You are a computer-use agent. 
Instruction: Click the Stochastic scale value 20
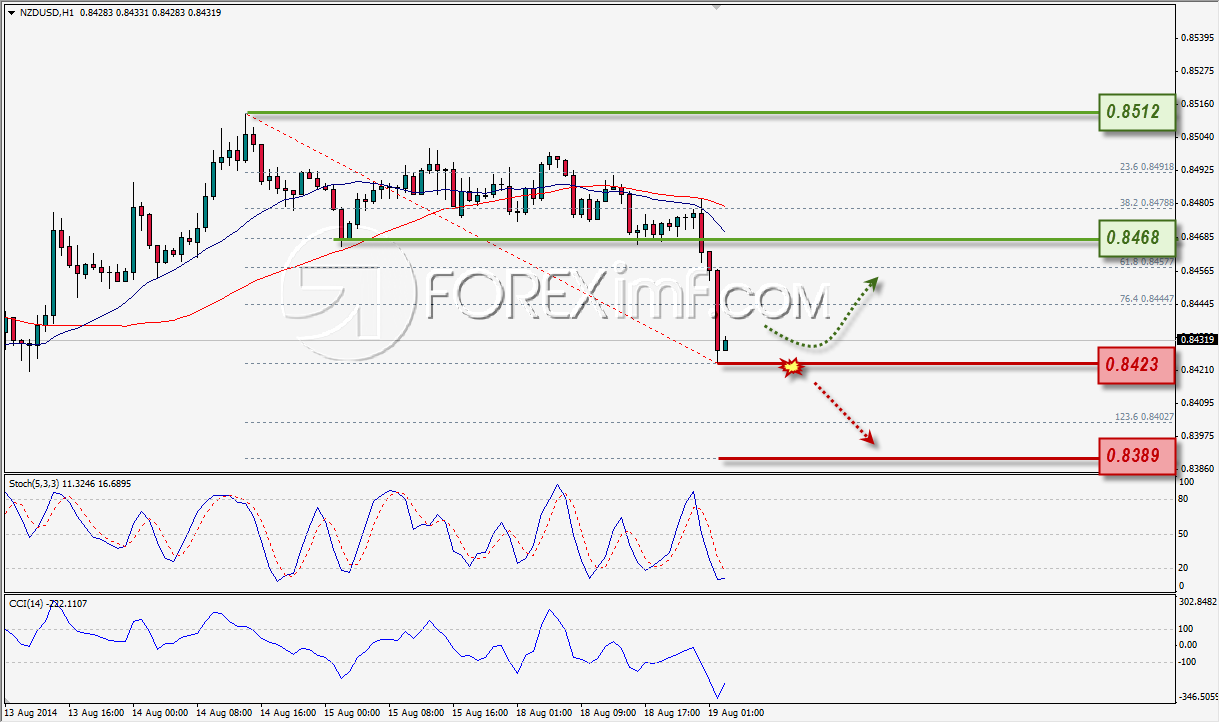coord(1184,568)
